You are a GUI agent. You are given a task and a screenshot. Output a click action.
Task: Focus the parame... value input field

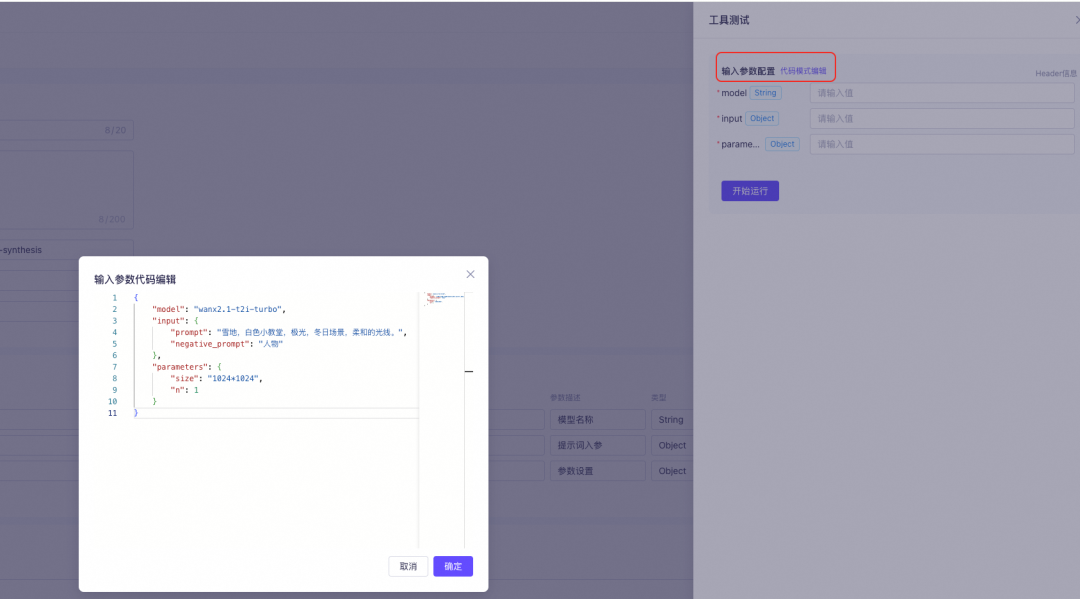pos(942,144)
